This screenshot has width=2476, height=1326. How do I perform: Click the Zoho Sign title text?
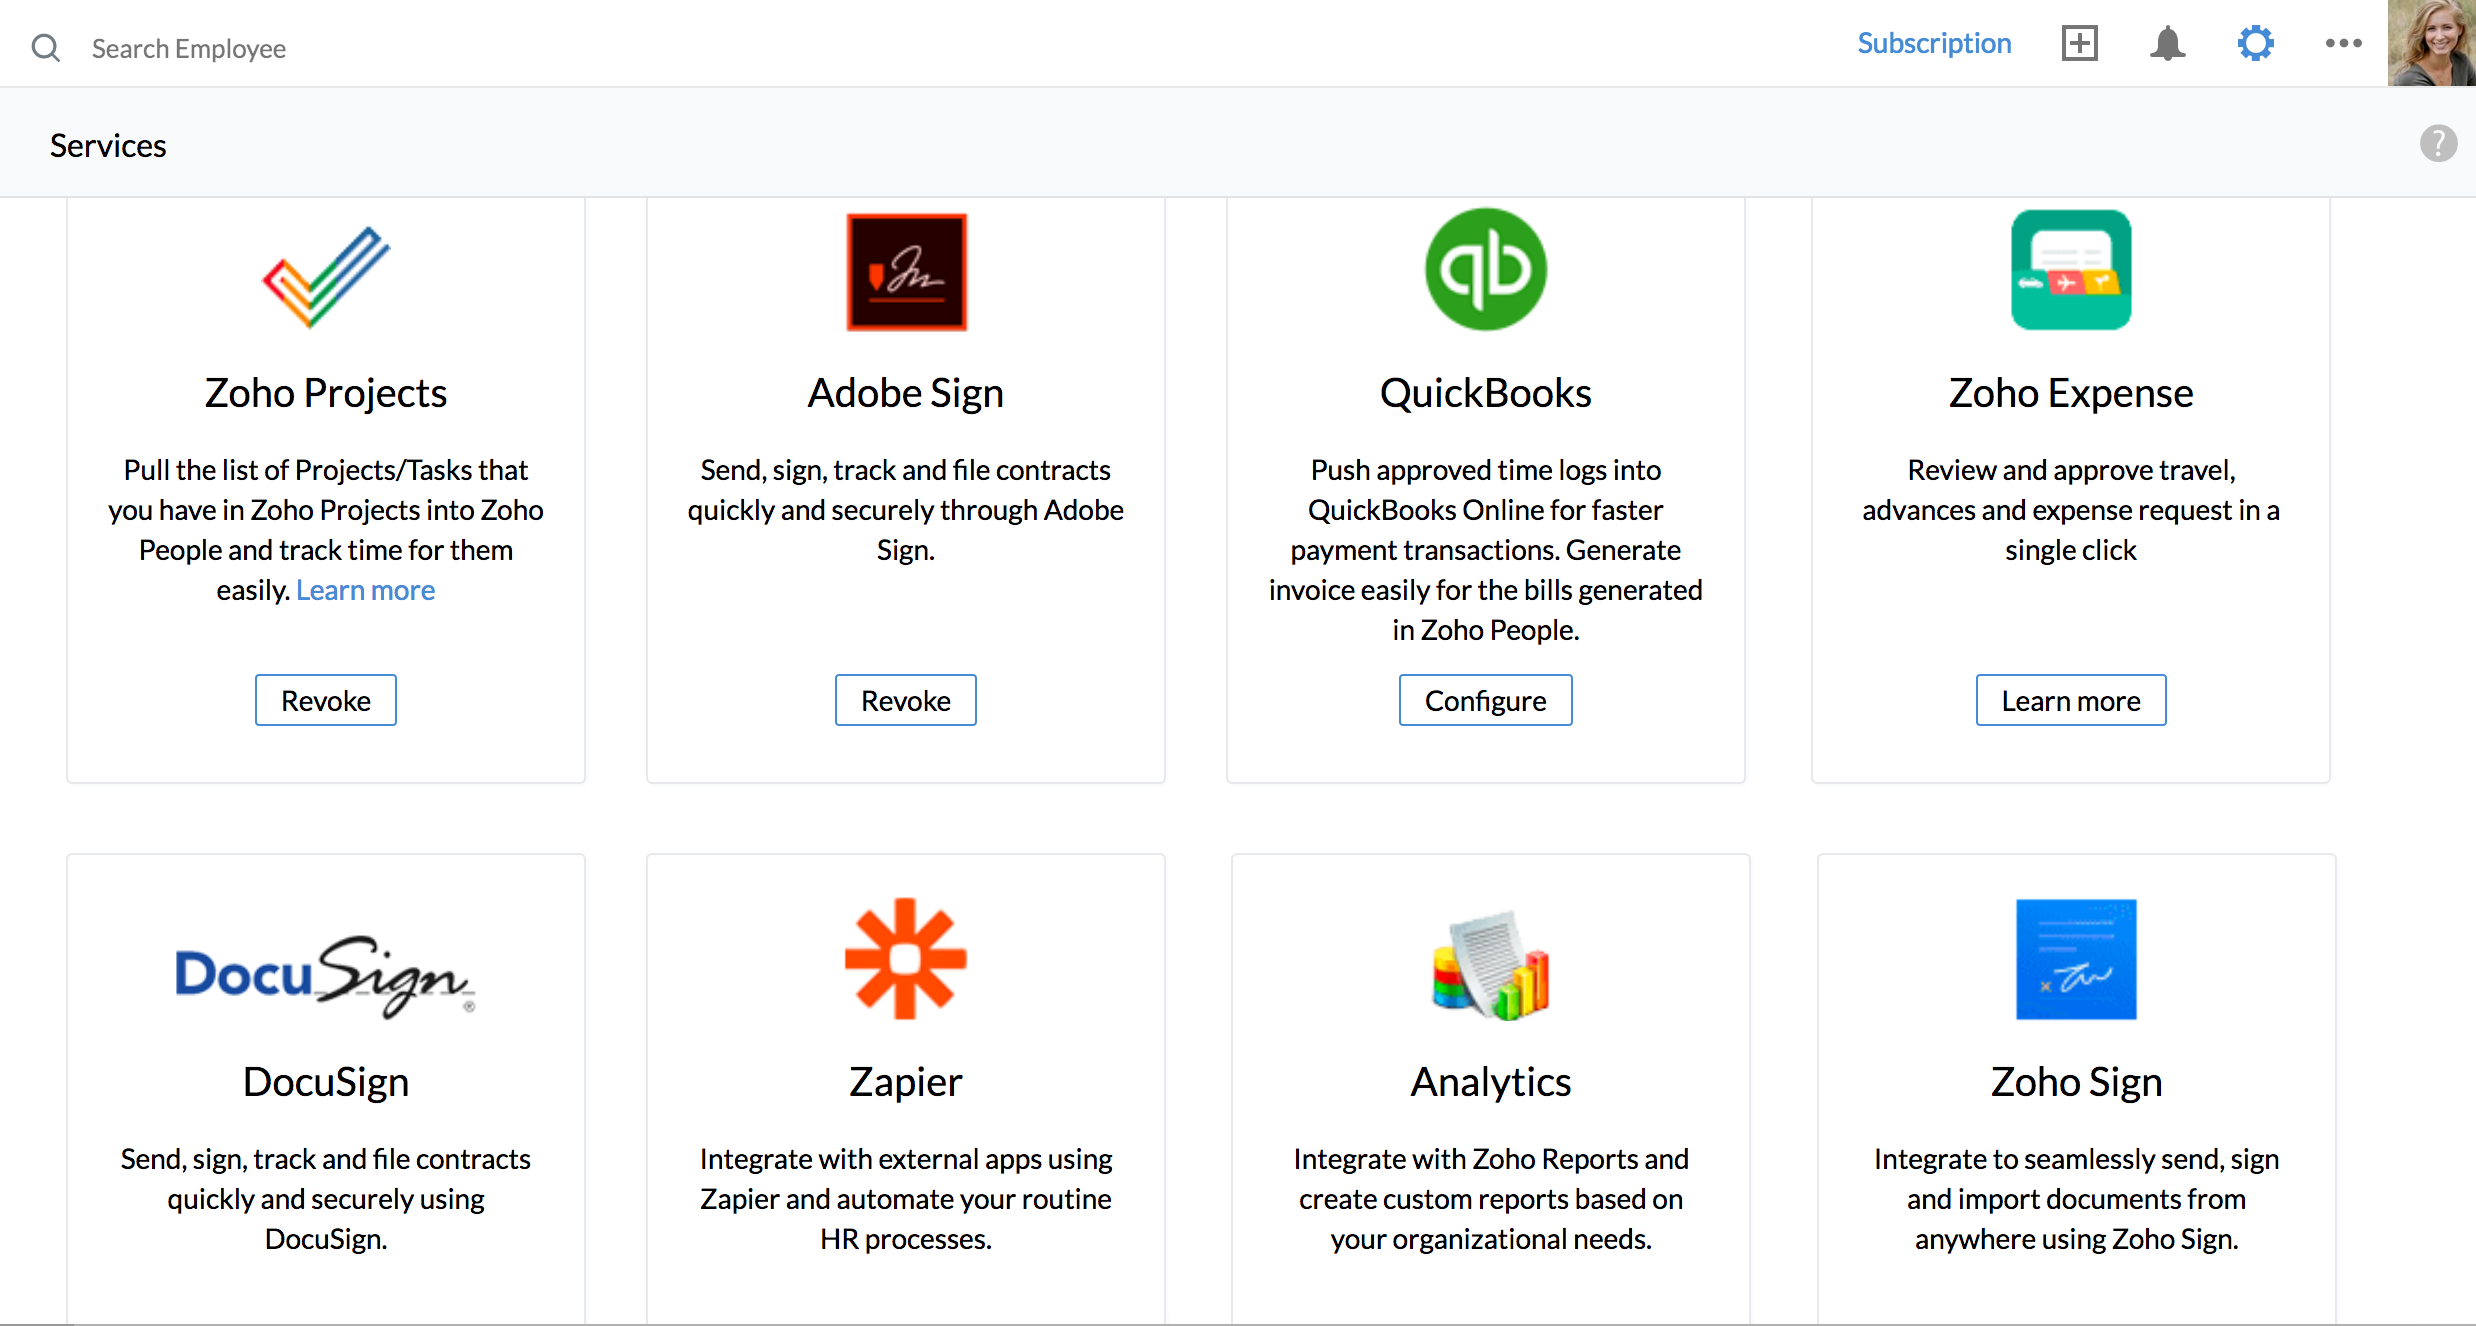(x=2077, y=1082)
